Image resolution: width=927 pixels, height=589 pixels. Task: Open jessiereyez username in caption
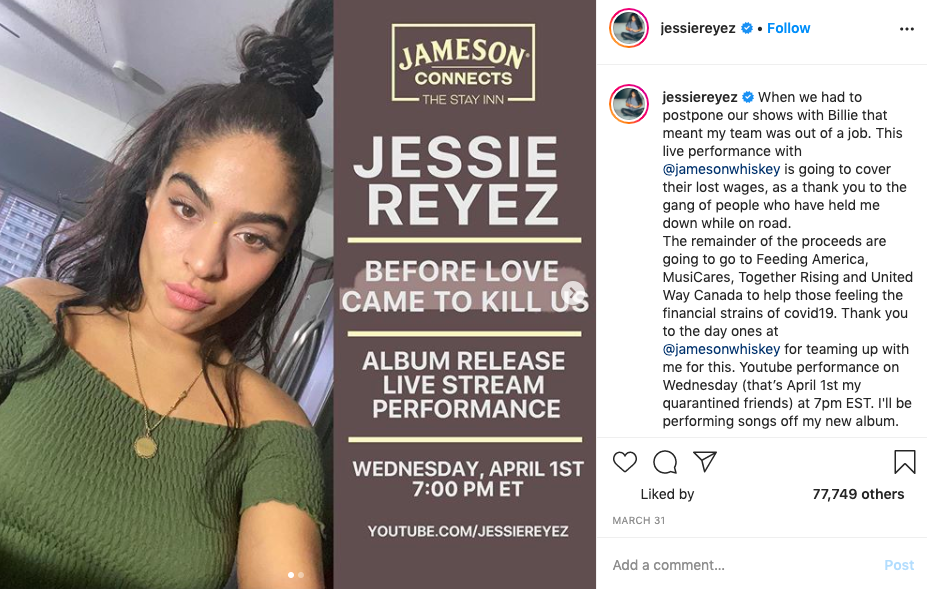[699, 97]
